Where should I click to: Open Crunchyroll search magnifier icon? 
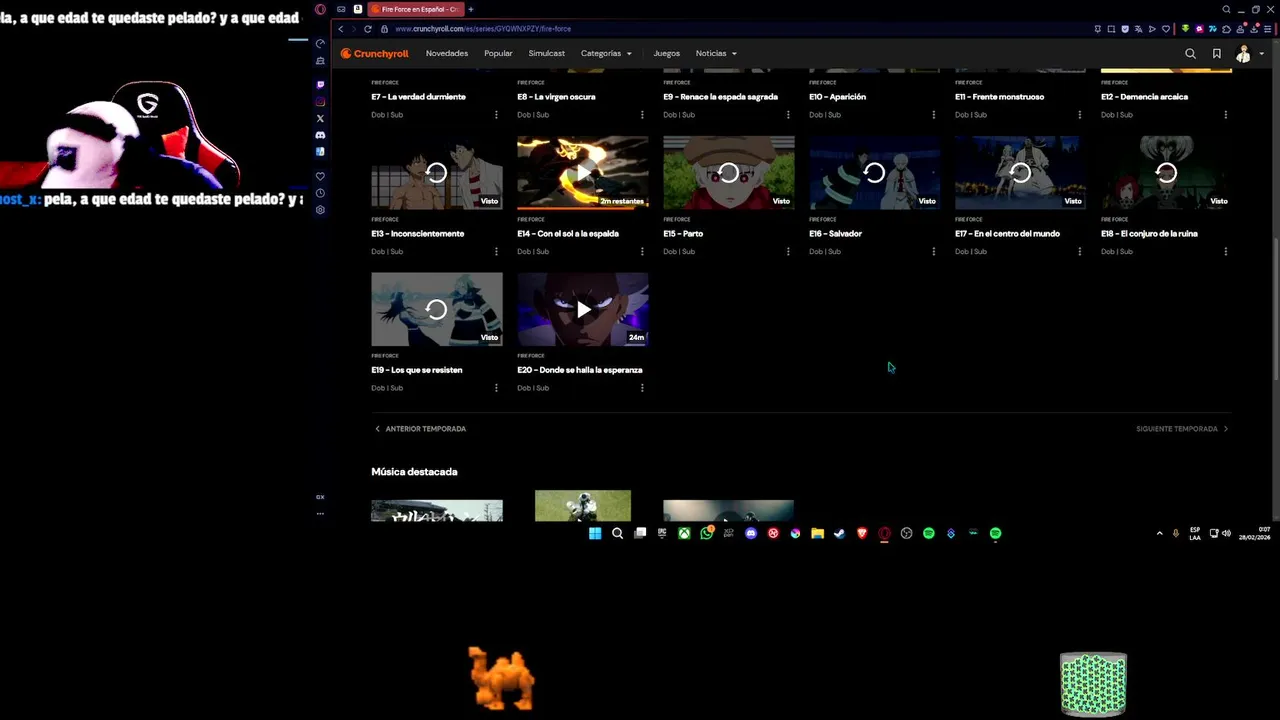(x=1190, y=53)
